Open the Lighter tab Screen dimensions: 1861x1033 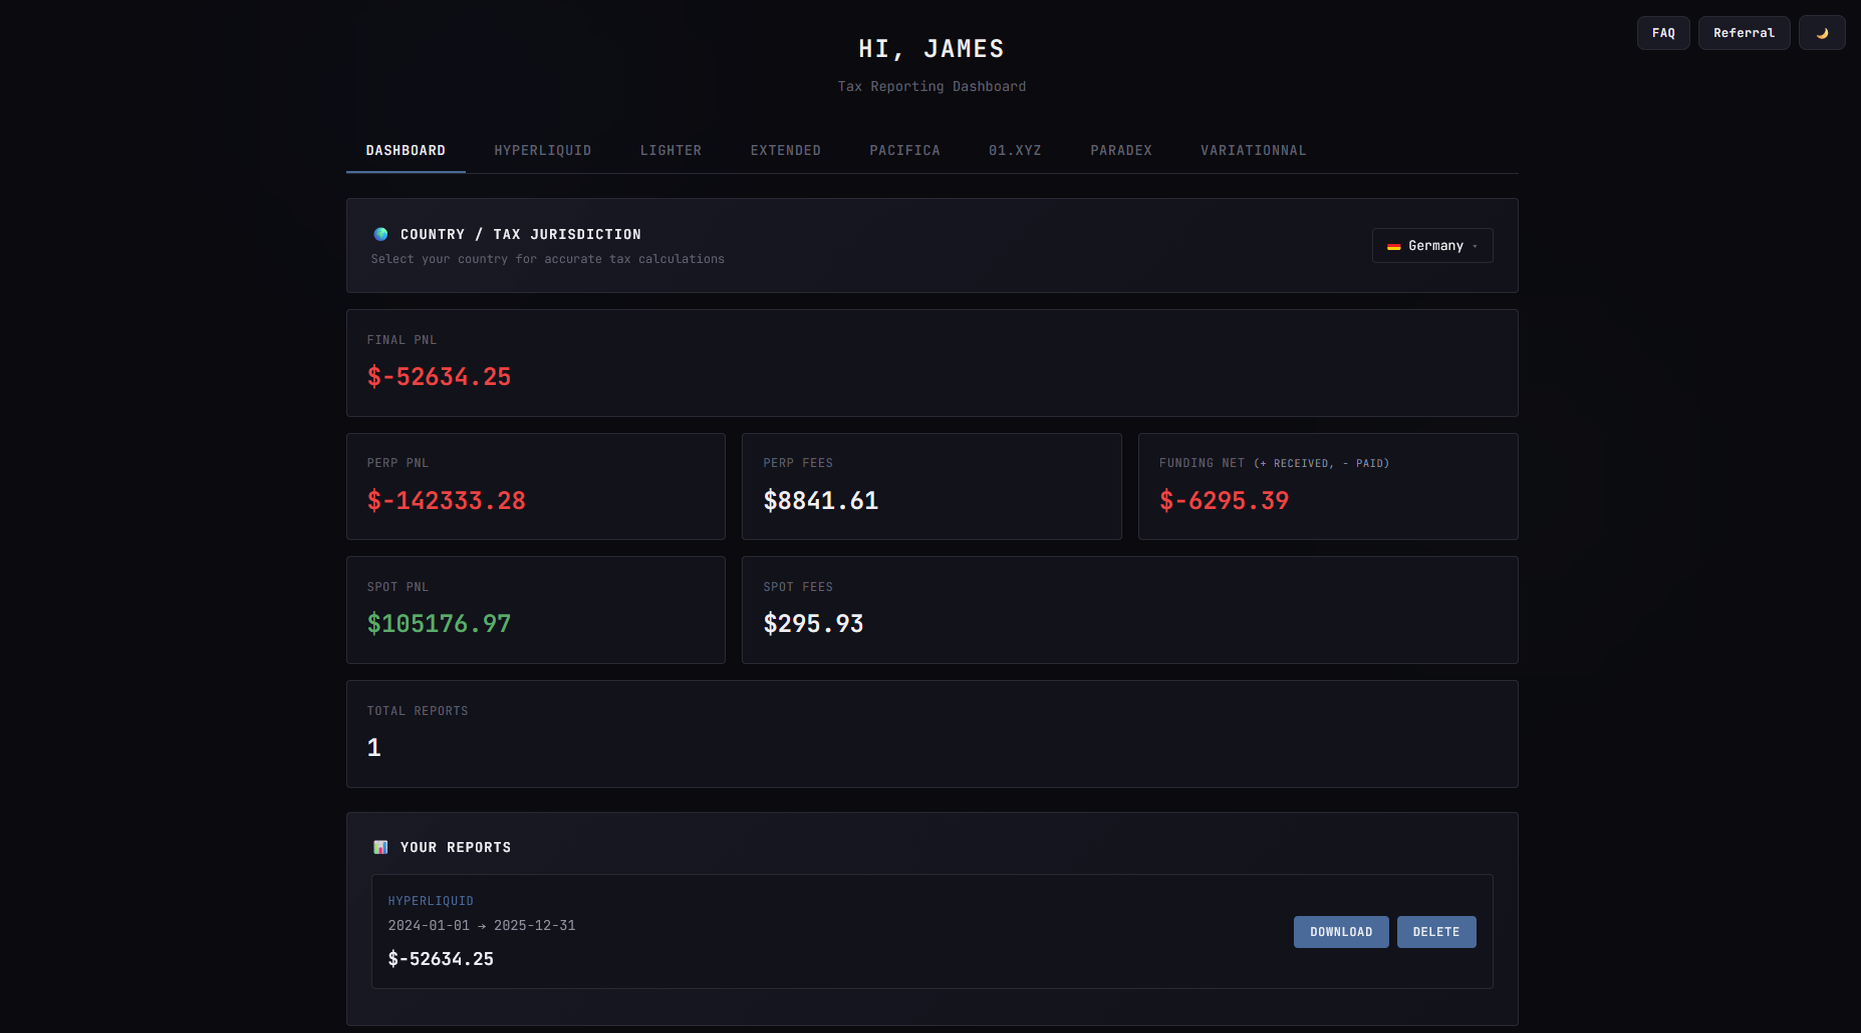point(670,151)
